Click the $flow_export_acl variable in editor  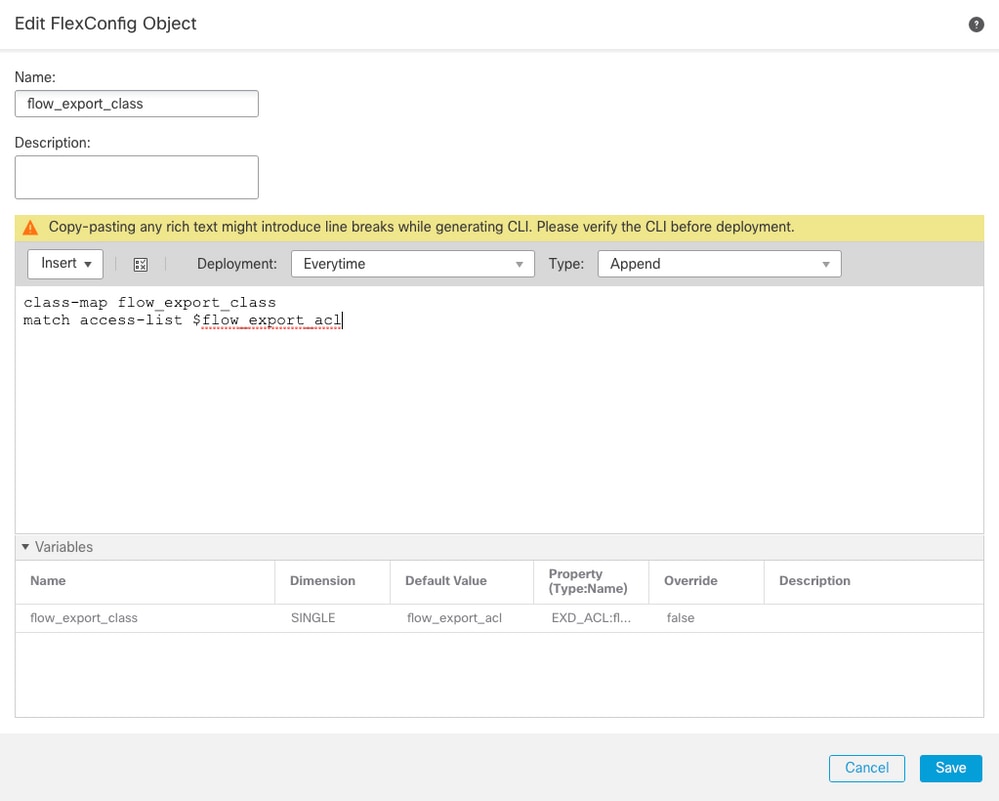[x=267, y=320]
